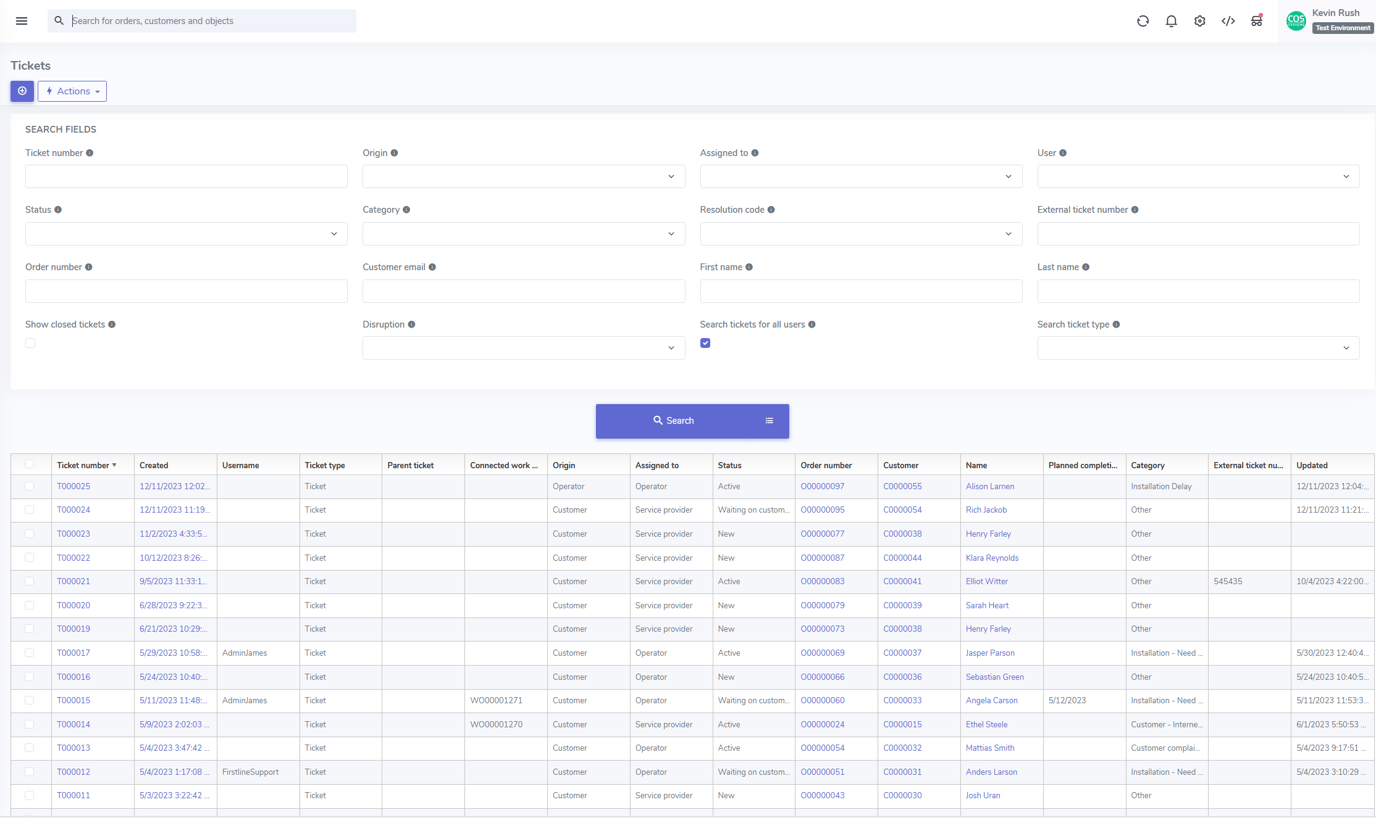1376x818 pixels.
Task: Open settings using the gear icon
Action: 1199,20
